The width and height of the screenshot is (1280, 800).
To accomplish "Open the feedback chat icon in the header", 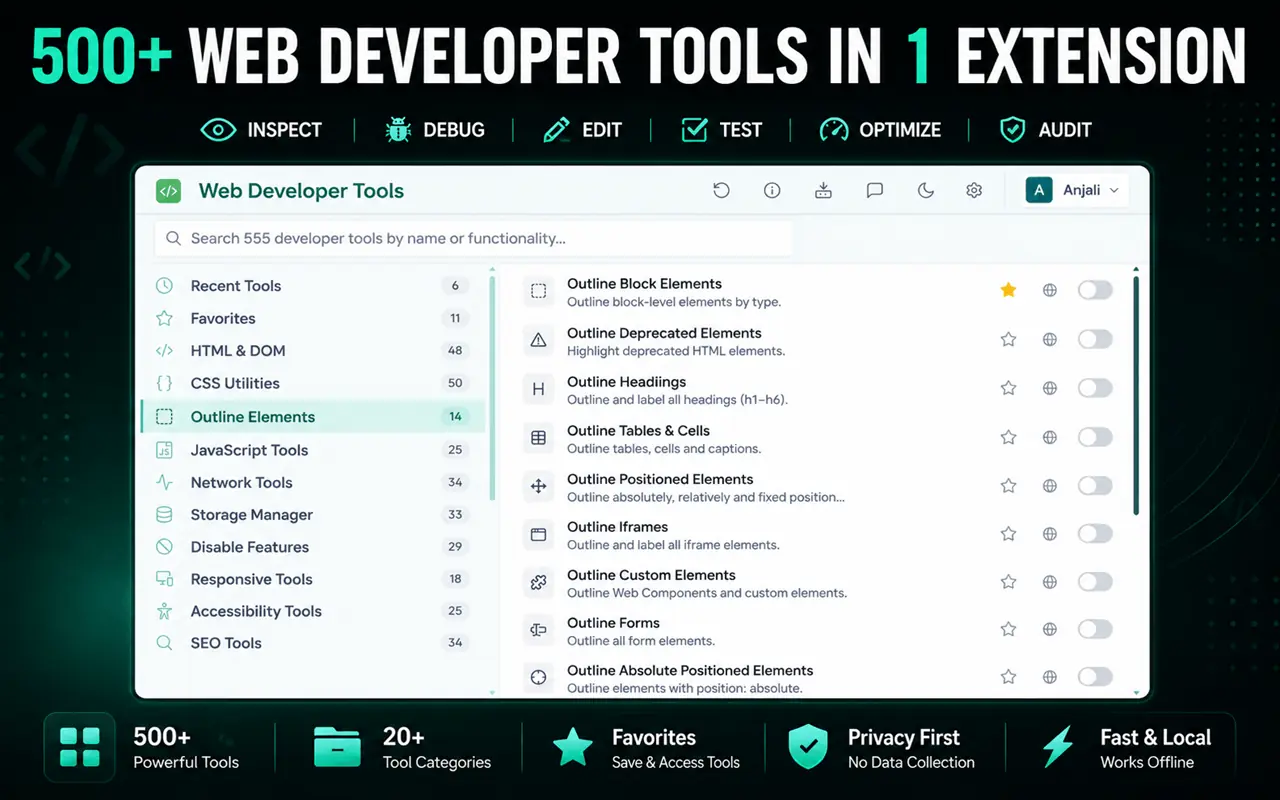I will pos(875,190).
